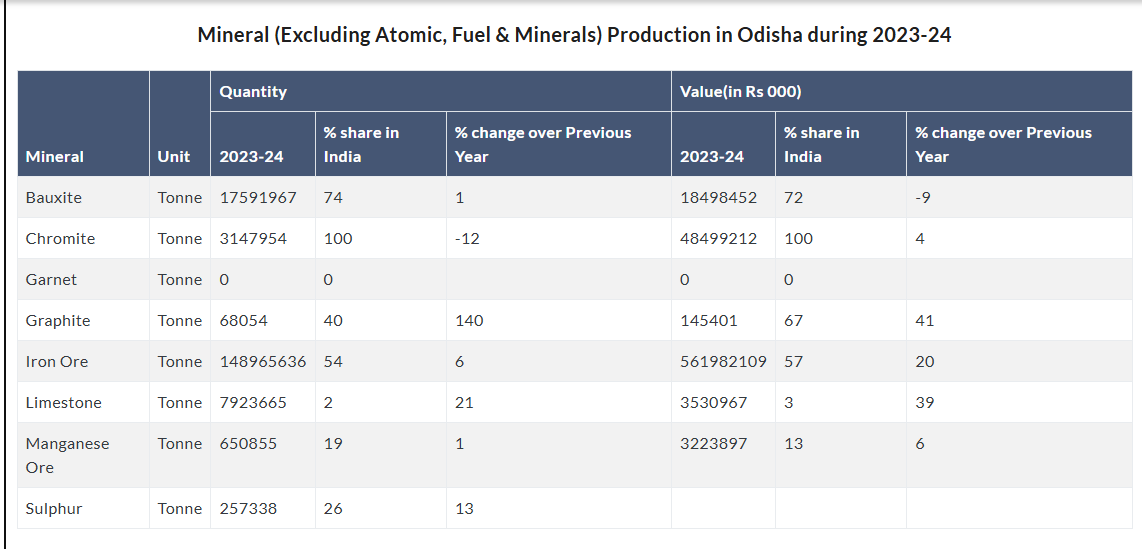Click the table title mentioning Odisha 2023-24
Image resolution: width=1142 pixels, height=549 pixels.
click(574, 35)
